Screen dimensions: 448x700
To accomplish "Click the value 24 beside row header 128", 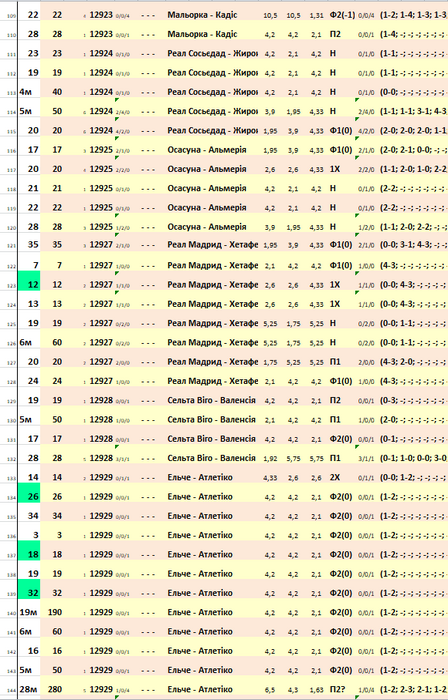I will 33,381.
